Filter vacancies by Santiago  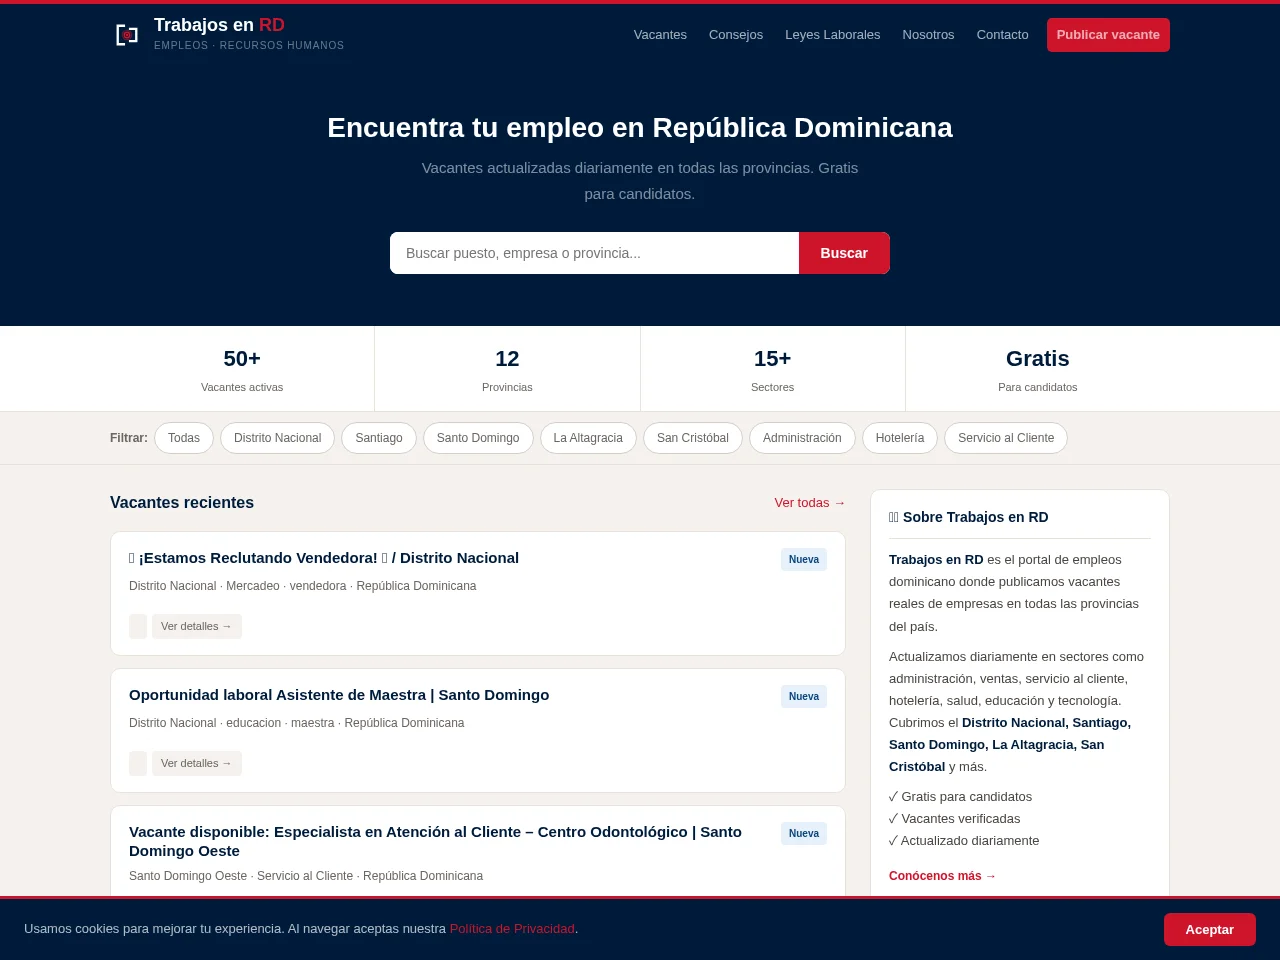379,438
